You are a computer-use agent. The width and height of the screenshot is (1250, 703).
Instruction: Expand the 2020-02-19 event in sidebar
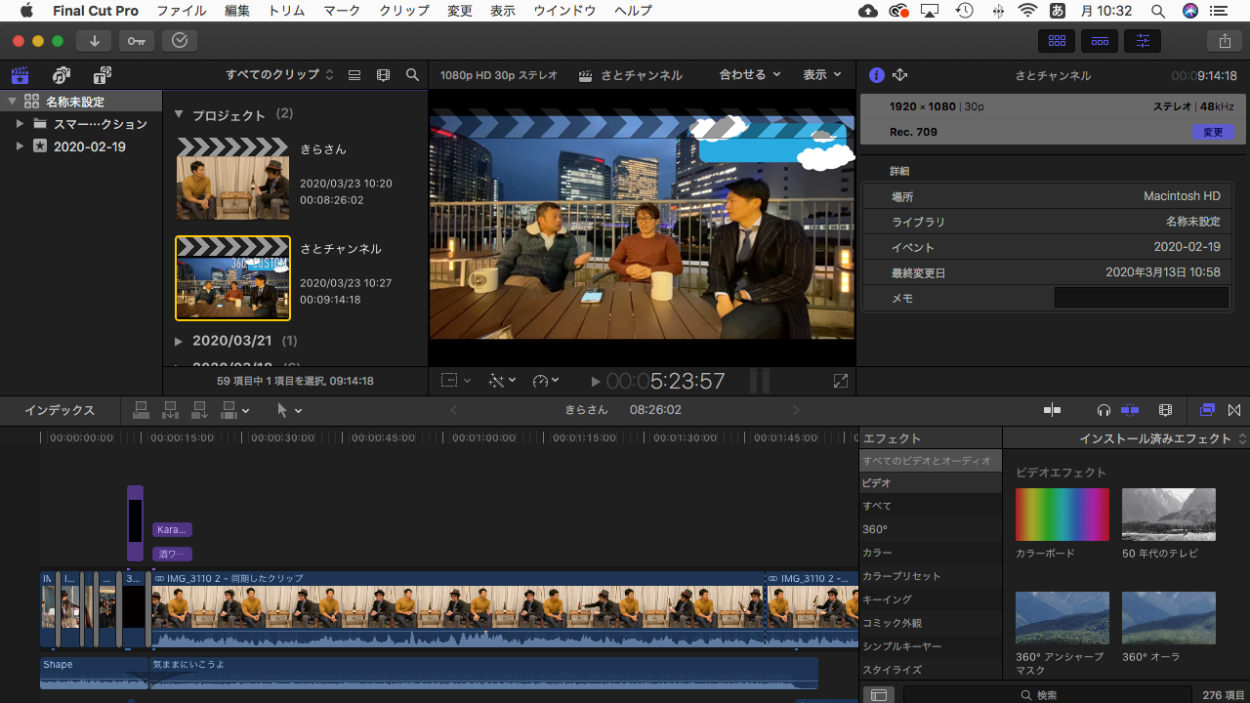click(20, 147)
